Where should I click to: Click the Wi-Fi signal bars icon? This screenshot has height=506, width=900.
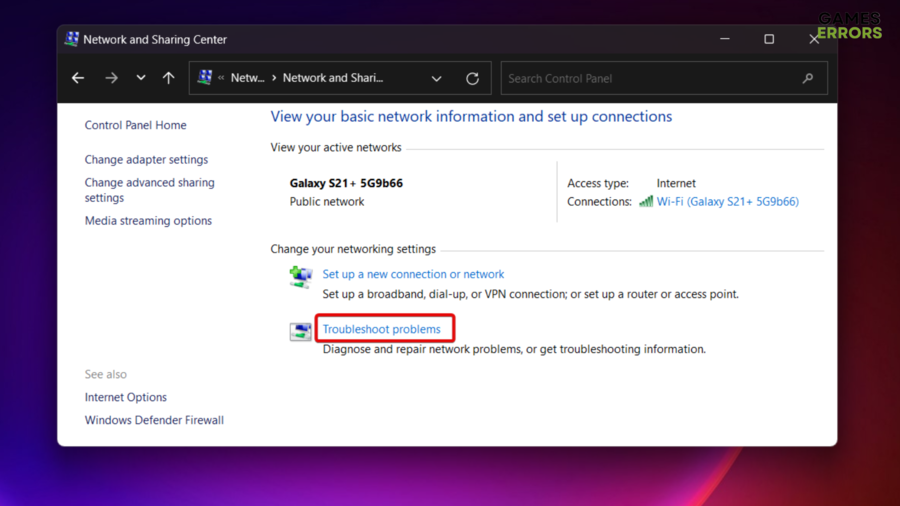(646, 201)
